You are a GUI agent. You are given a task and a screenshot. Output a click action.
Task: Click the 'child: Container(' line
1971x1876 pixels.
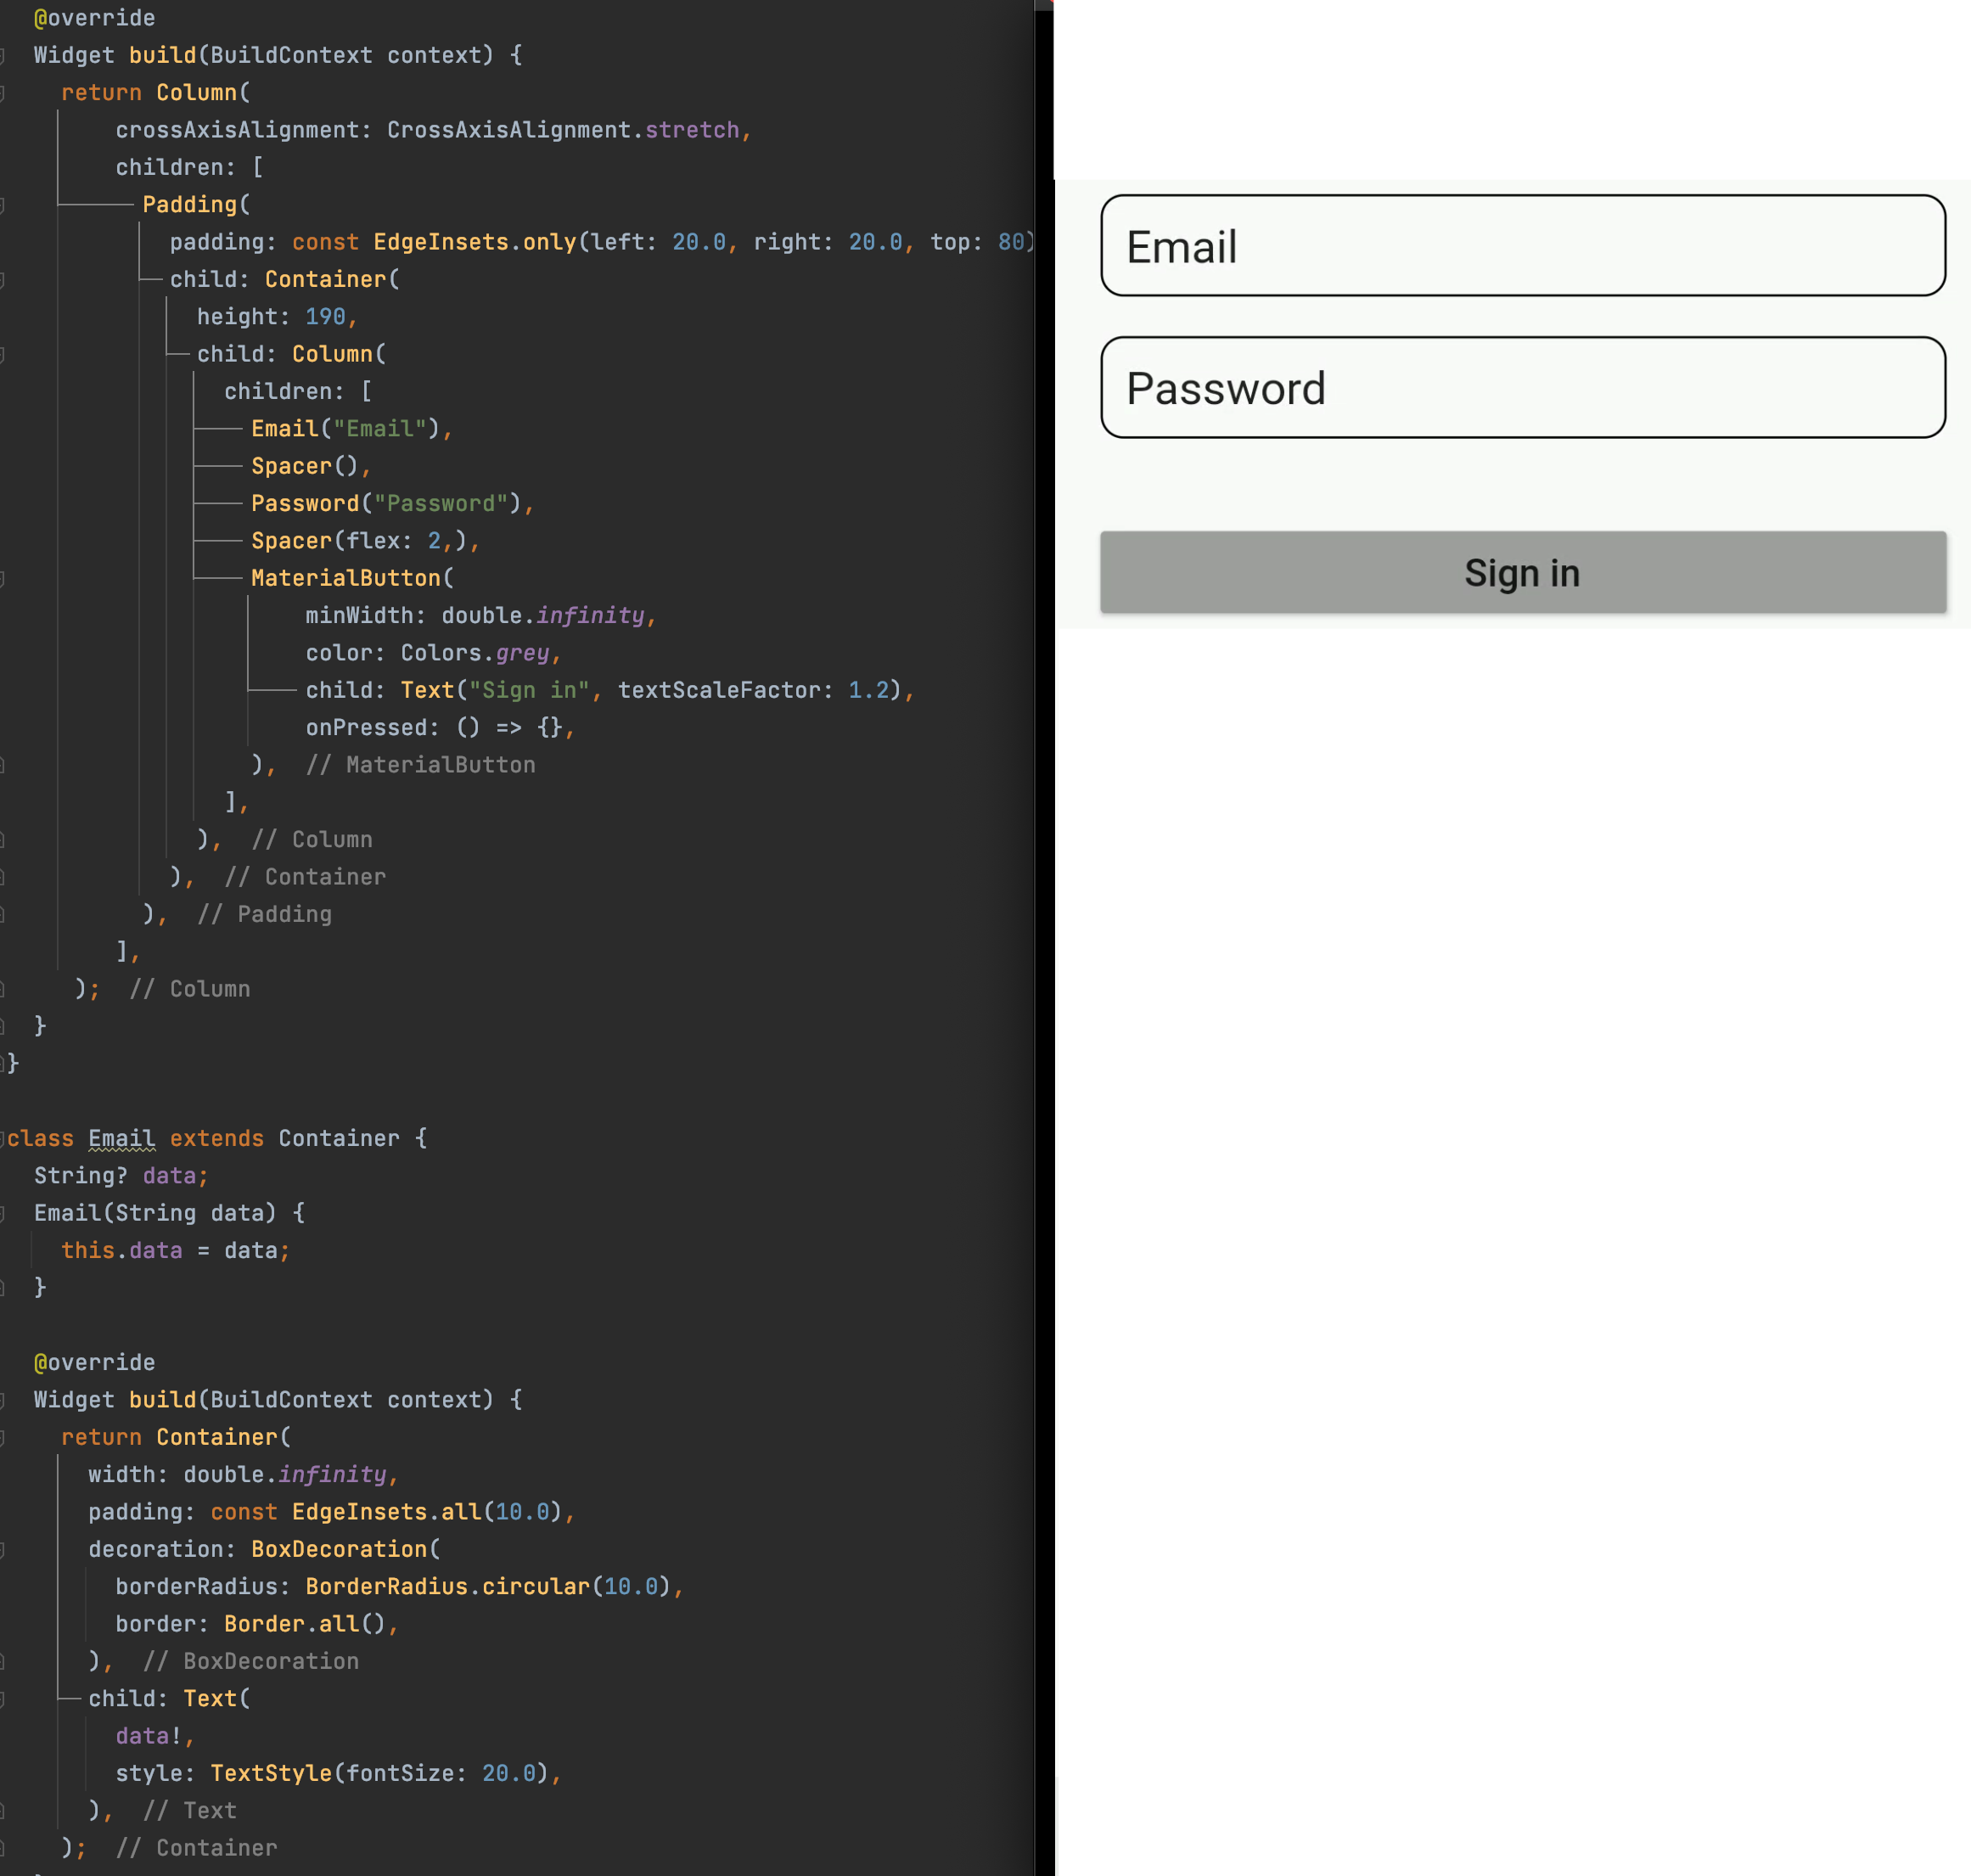click(x=284, y=279)
